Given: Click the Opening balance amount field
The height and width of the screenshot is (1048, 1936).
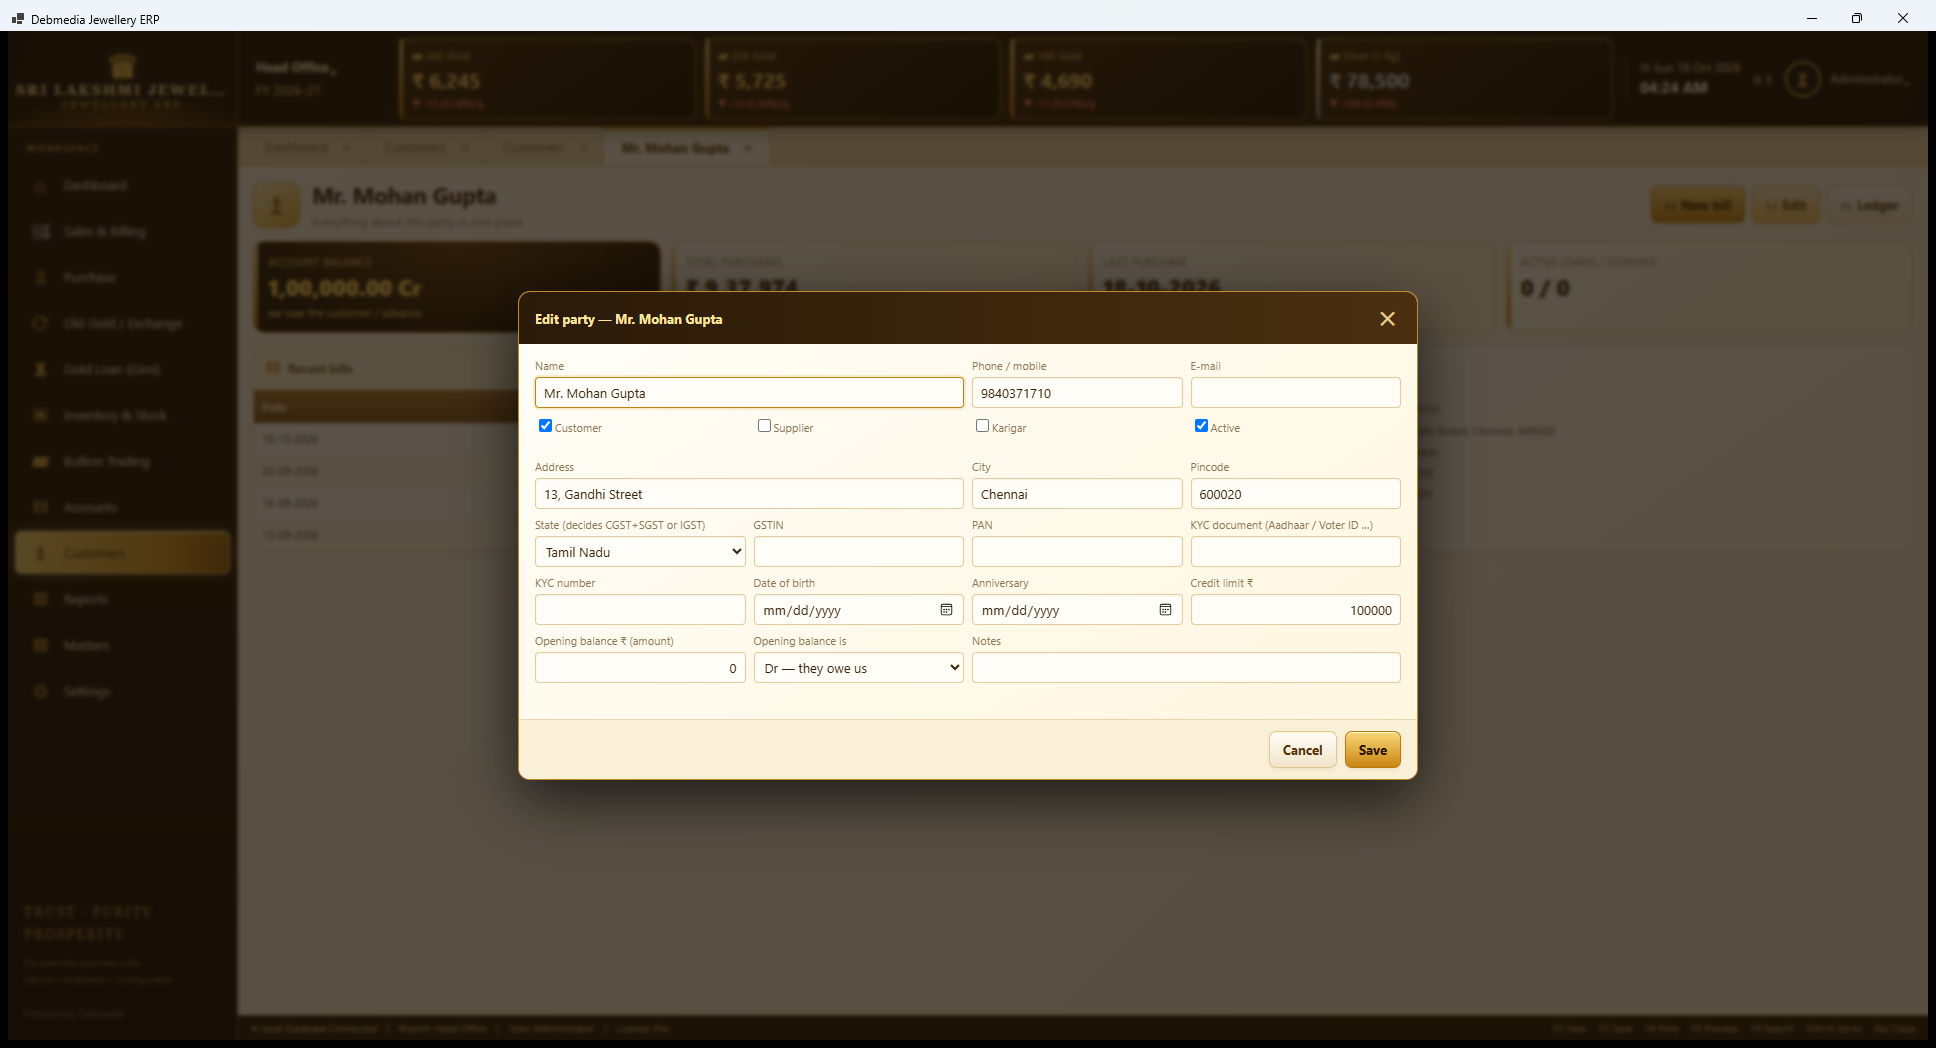Looking at the screenshot, I should click(640, 668).
